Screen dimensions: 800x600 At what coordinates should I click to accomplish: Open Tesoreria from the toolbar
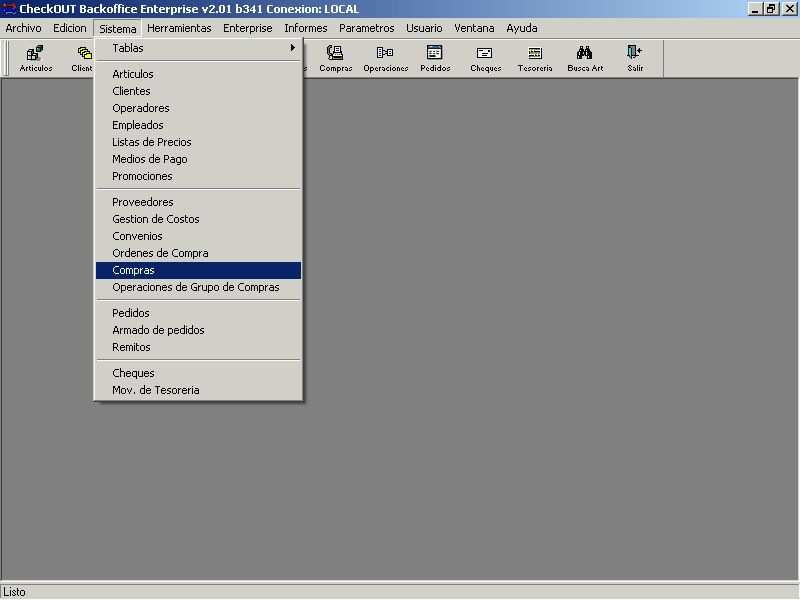(535, 58)
